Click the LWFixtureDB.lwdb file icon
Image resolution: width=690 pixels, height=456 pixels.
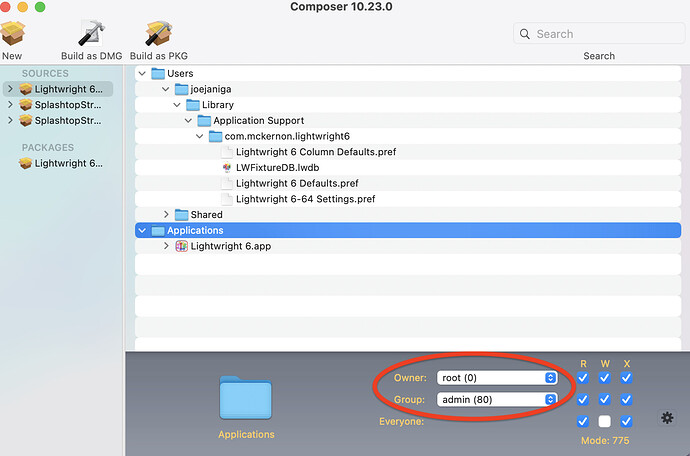[227, 167]
